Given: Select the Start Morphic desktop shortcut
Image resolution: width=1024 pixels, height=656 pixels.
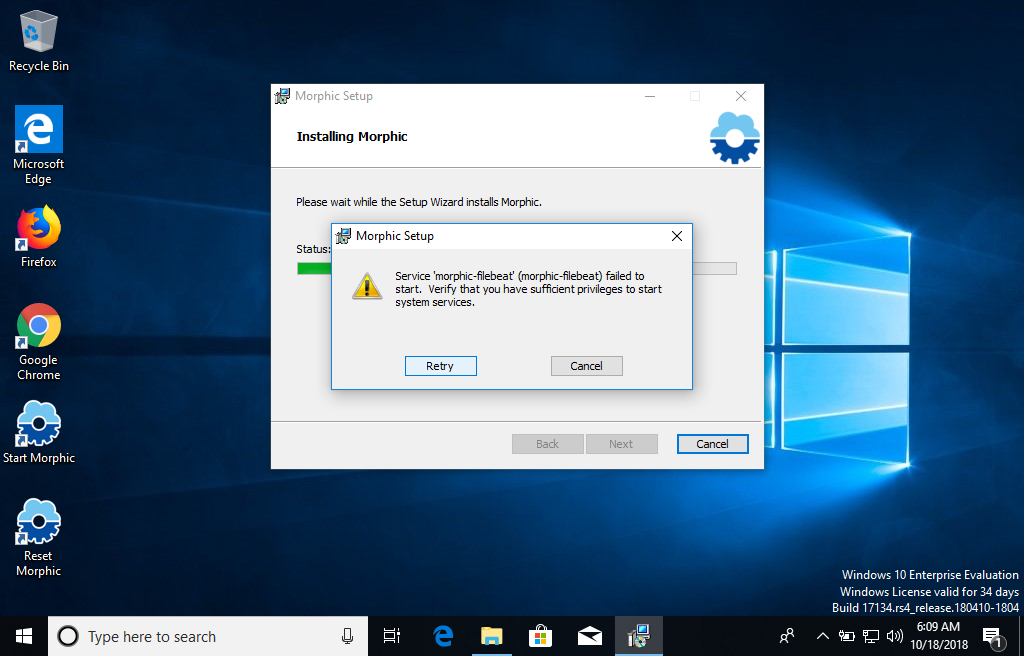Looking at the screenshot, I should (x=39, y=433).
